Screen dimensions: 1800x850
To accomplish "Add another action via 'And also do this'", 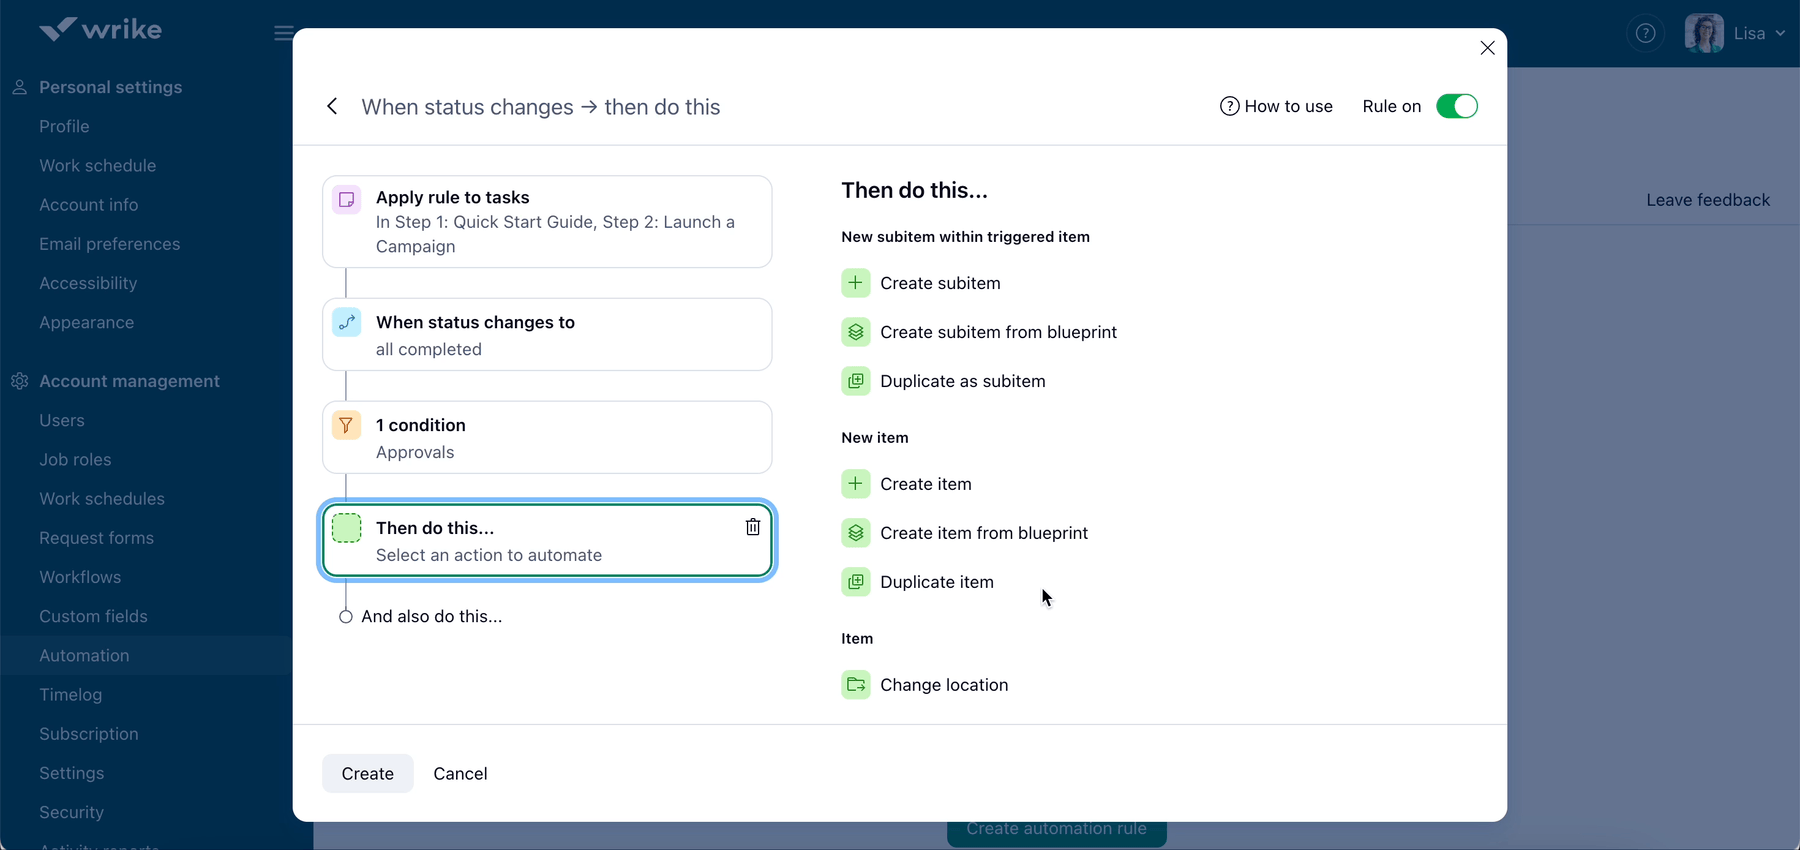I will point(431,617).
